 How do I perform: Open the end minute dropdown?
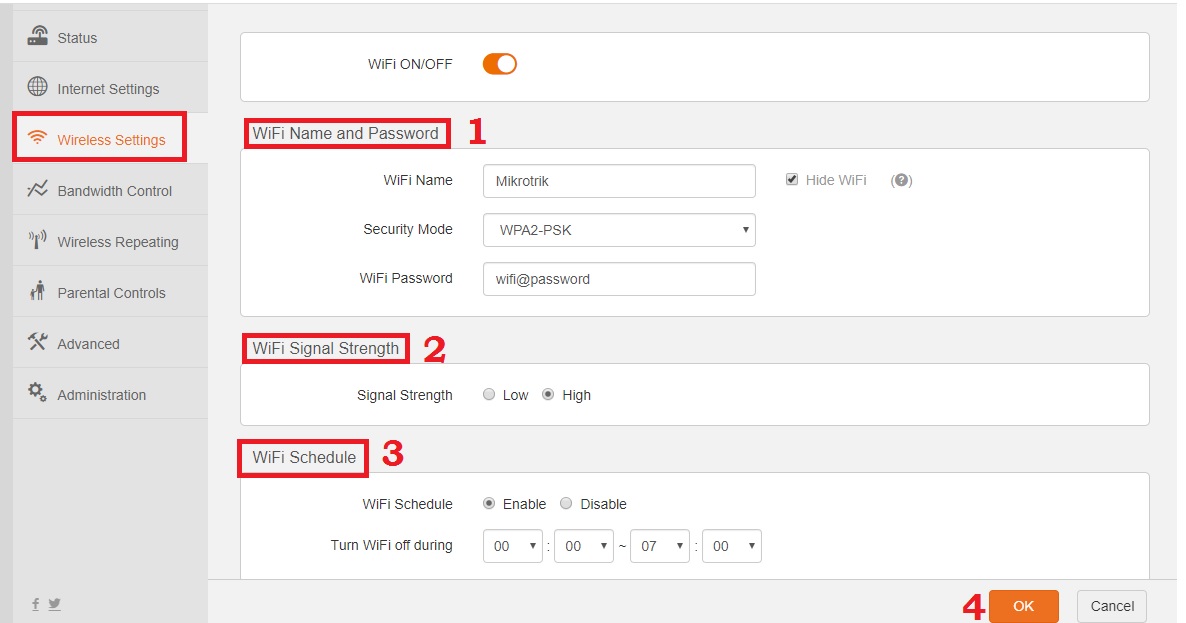click(732, 546)
